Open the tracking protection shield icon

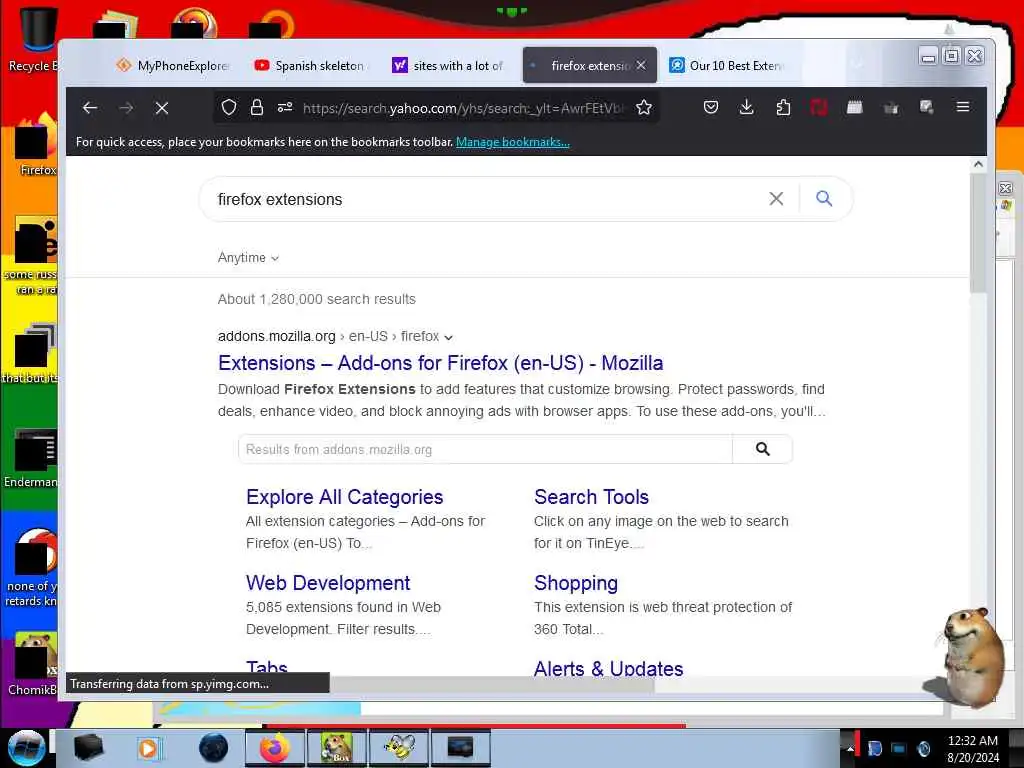229,107
